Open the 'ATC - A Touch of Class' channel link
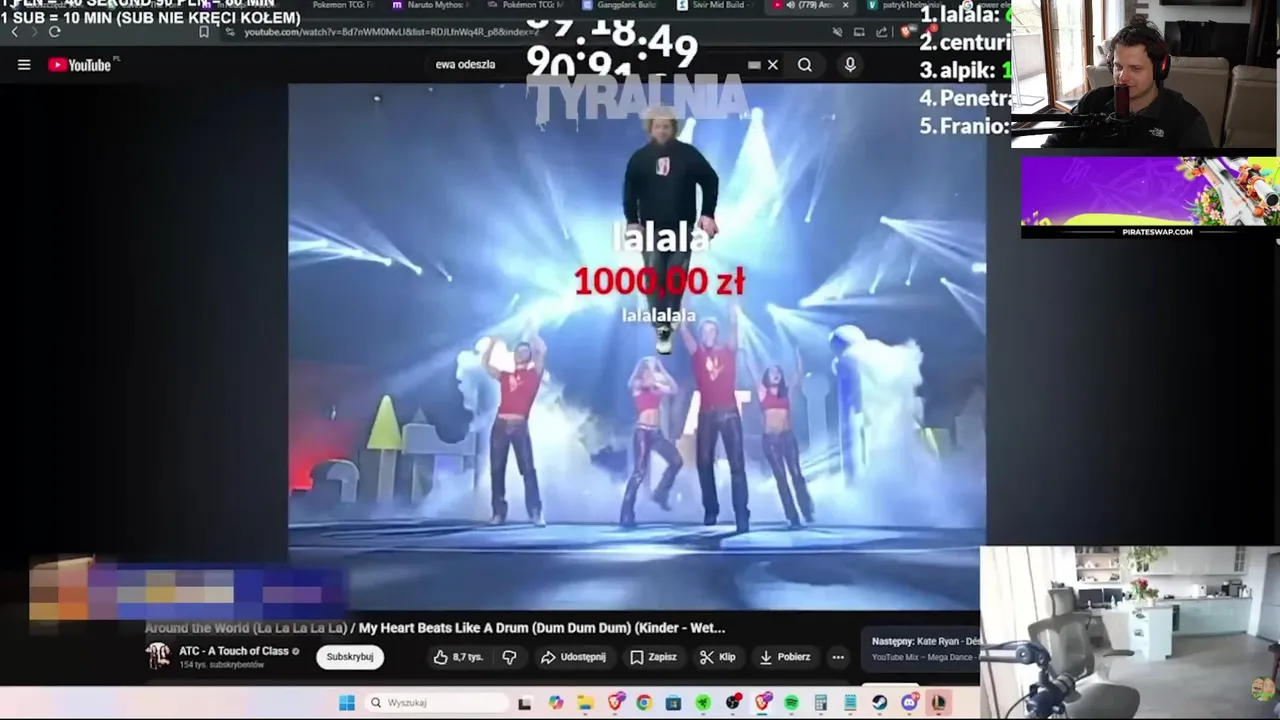Image resolution: width=1280 pixels, height=720 pixels. click(234, 651)
